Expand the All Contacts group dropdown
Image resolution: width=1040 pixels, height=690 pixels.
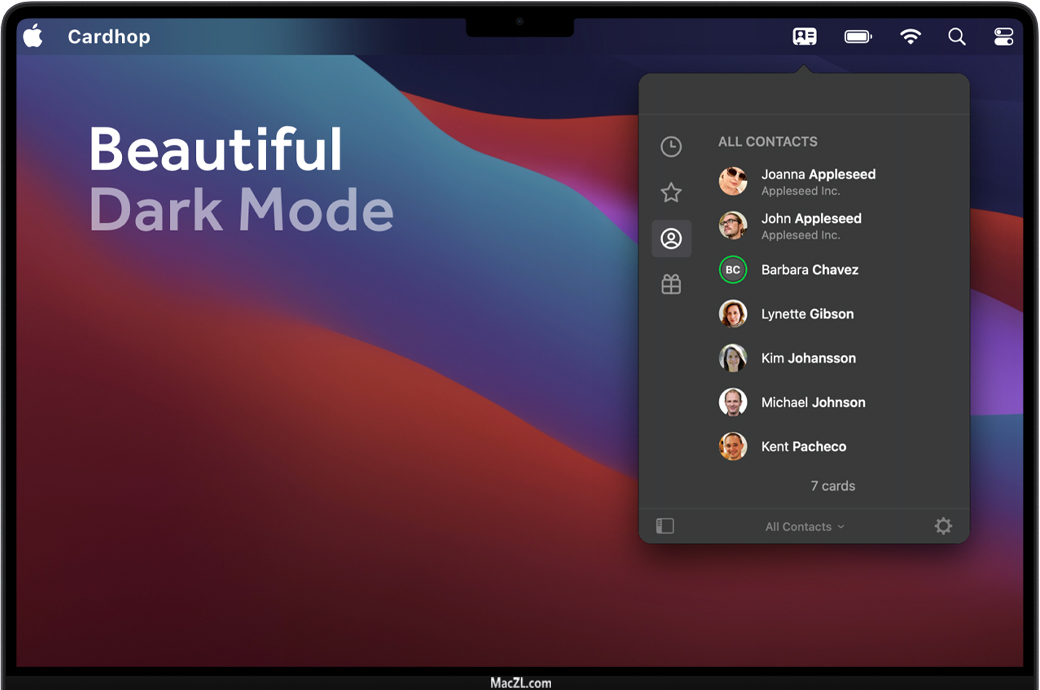point(805,527)
